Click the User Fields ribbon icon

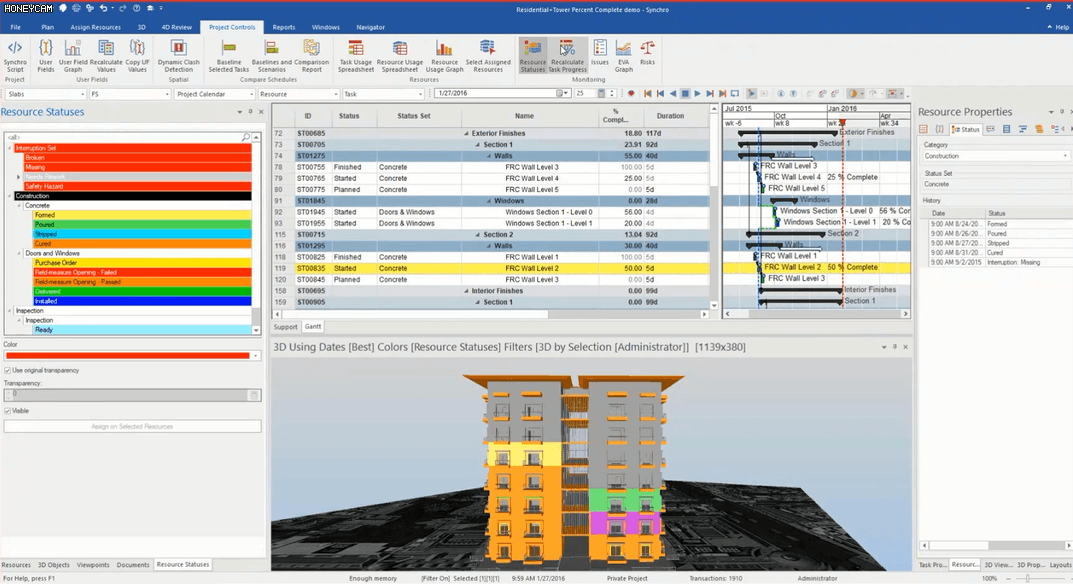(45, 55)
